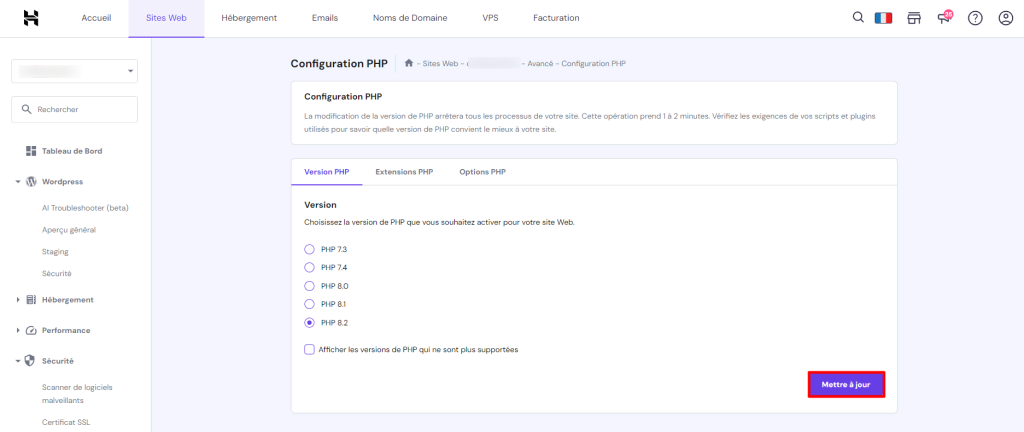Enable the unsupported PHP versions checkbox

(x=309, y=349)
